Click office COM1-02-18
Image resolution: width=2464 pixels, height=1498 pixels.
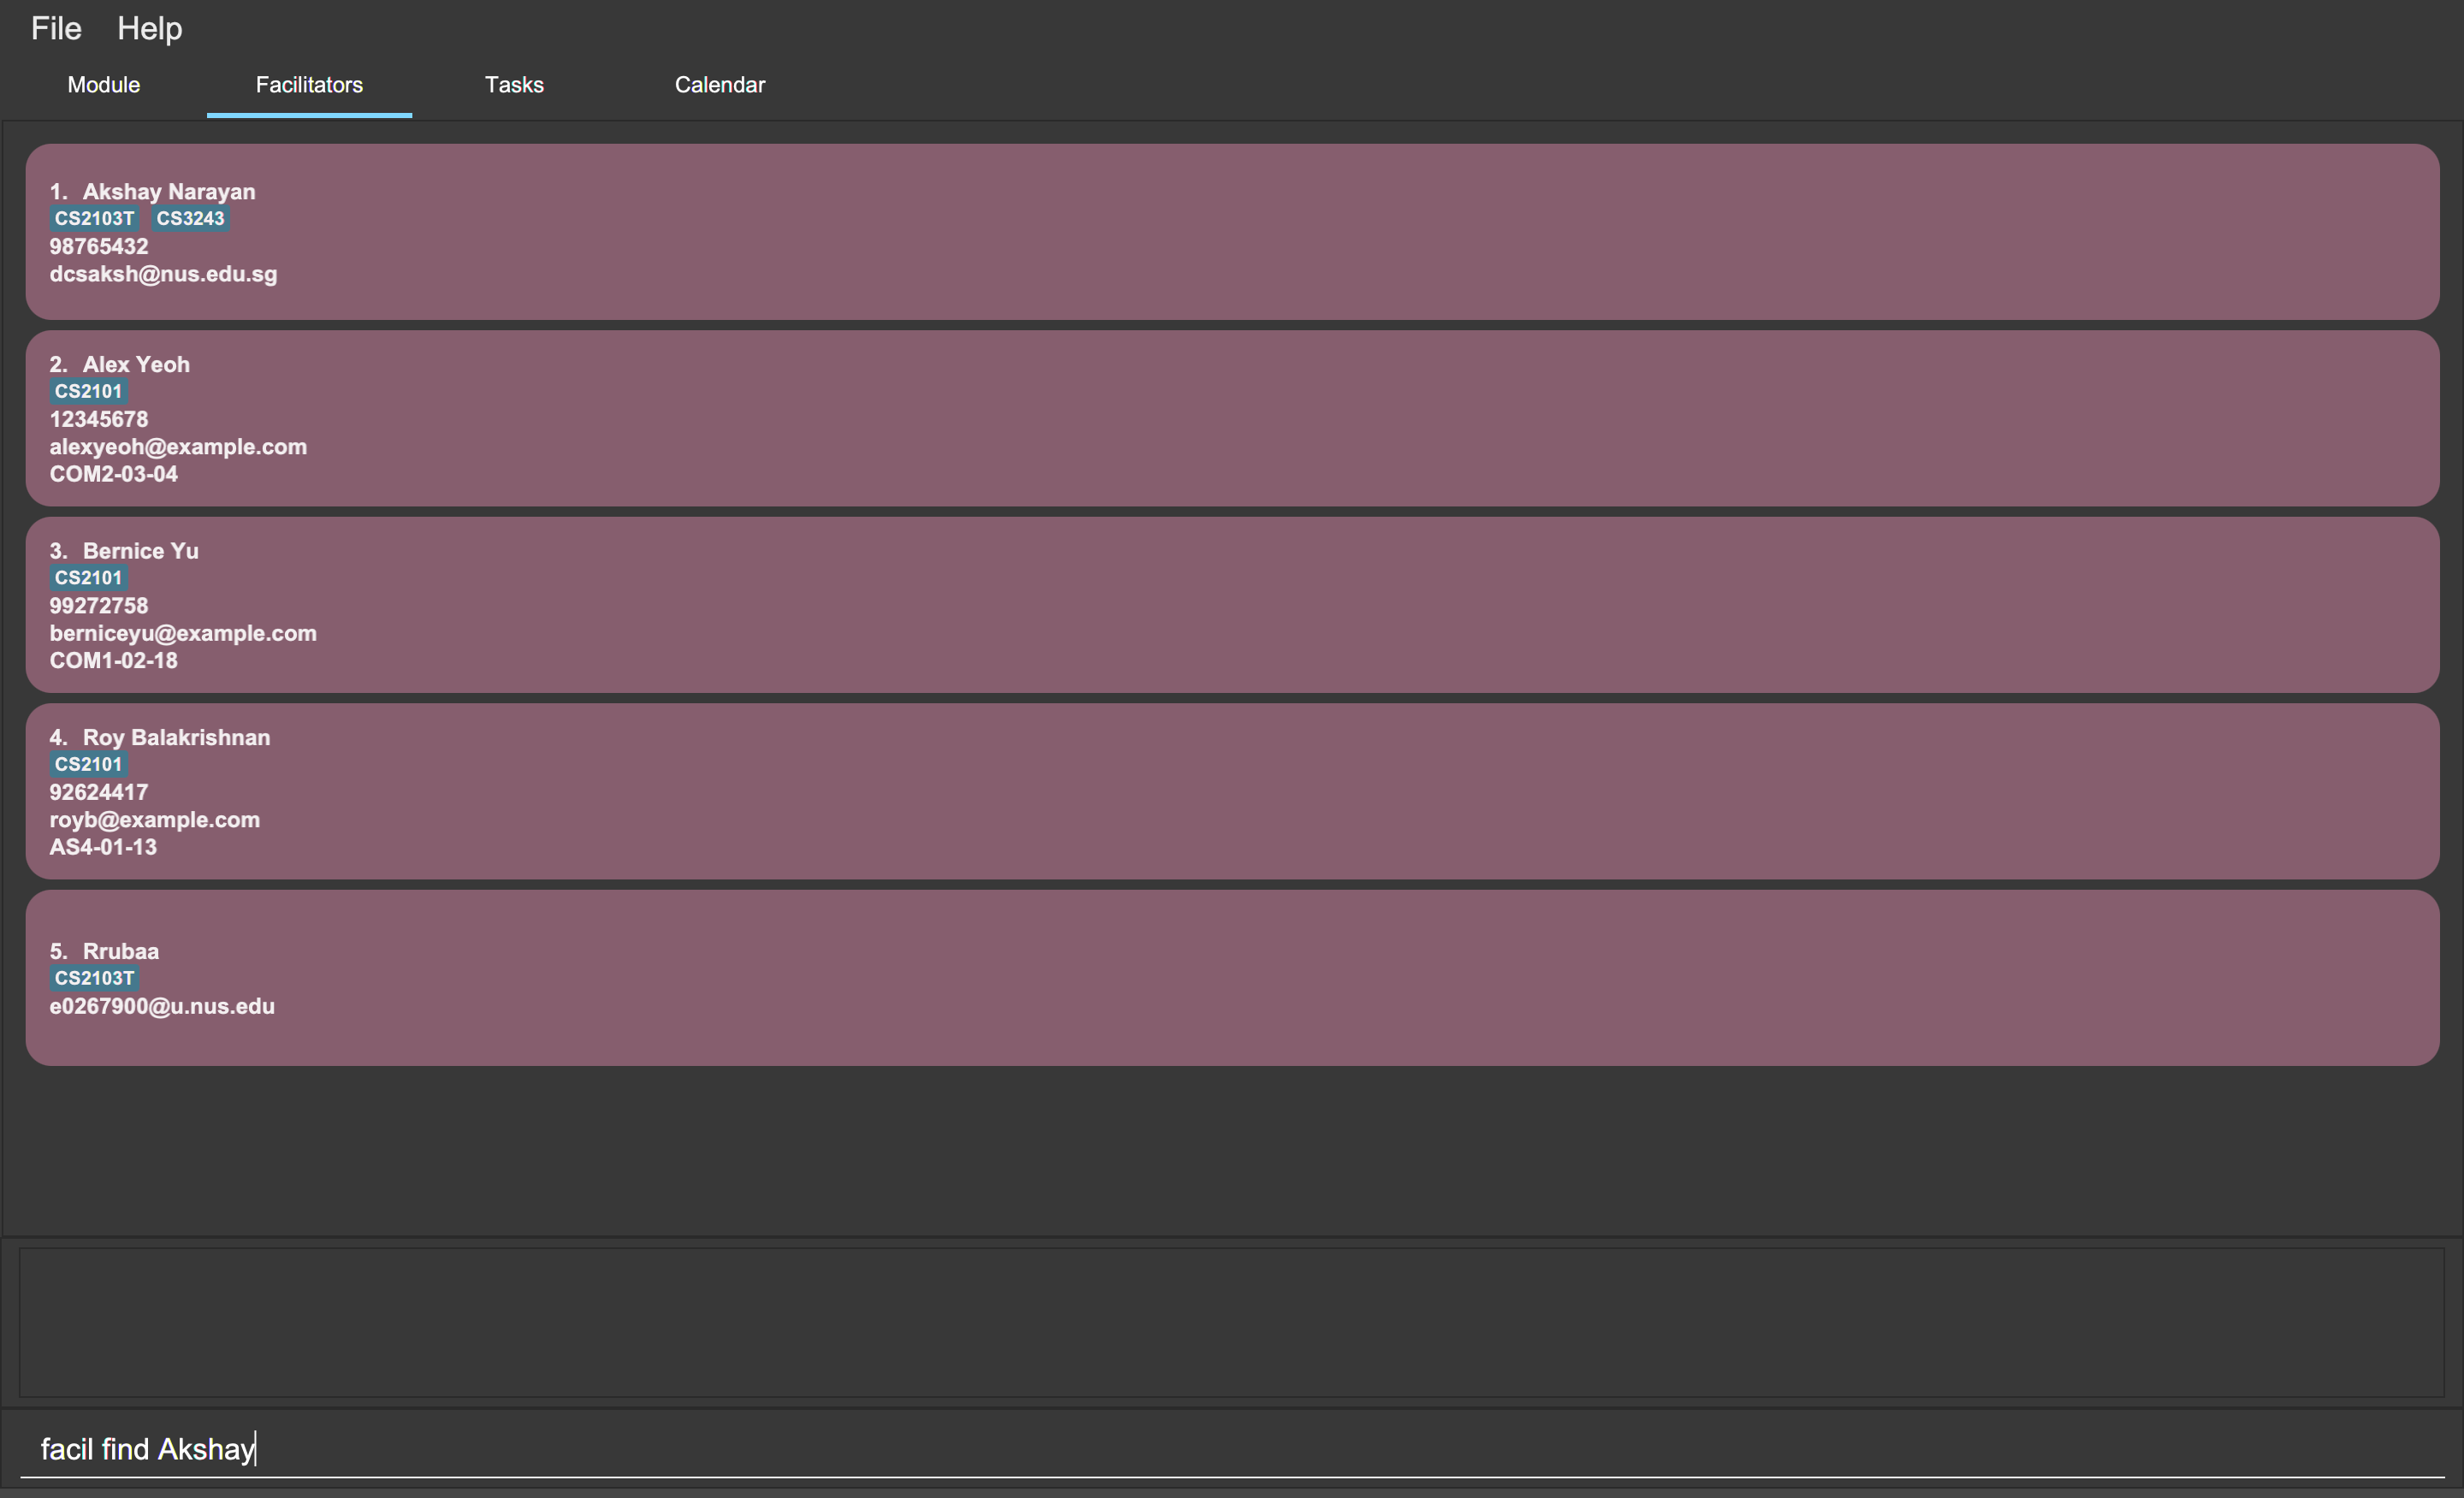pyautogui.click(x=114, y=660)
